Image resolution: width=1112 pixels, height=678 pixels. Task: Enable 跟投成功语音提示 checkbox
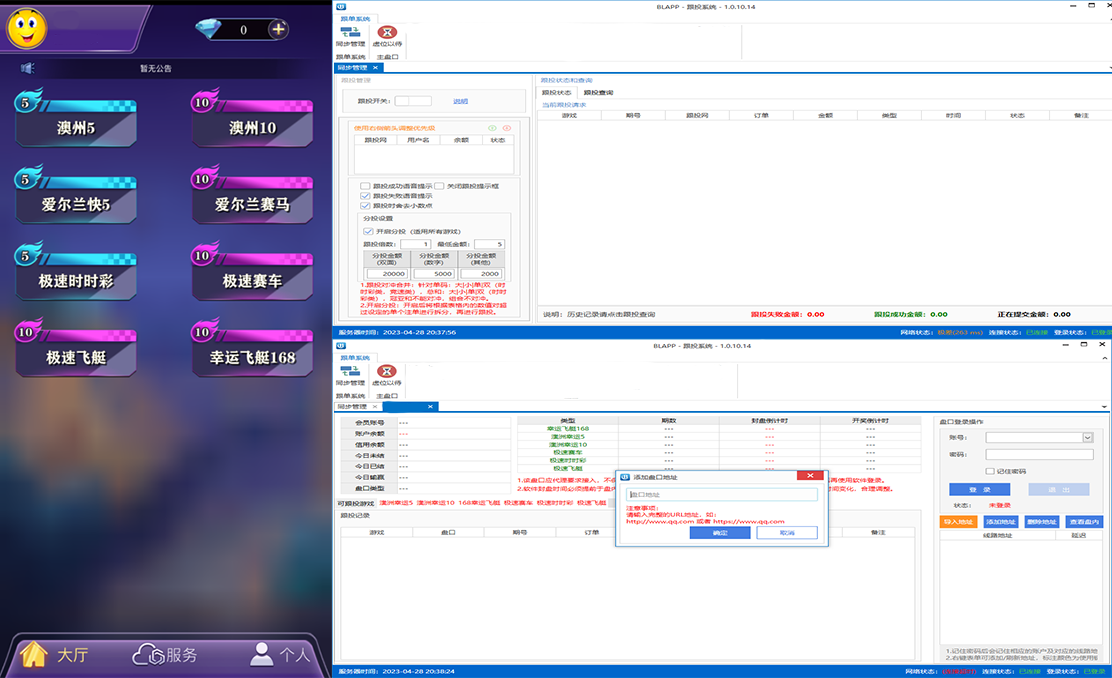click(365, 186)
